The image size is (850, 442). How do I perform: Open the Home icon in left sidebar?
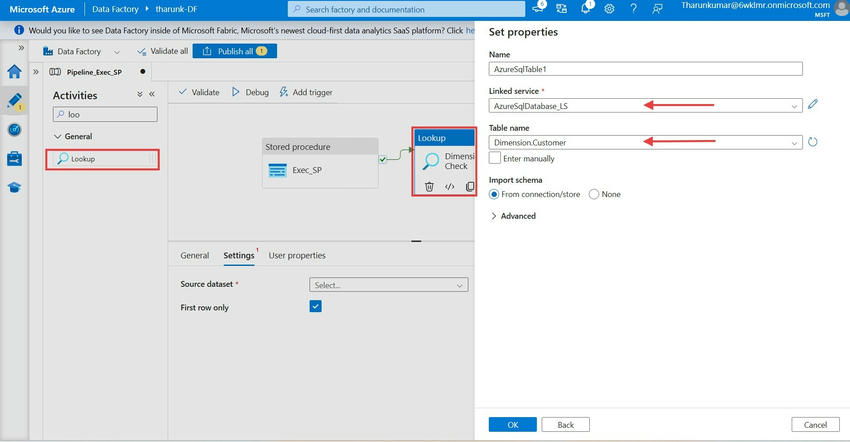pos(14,71)
